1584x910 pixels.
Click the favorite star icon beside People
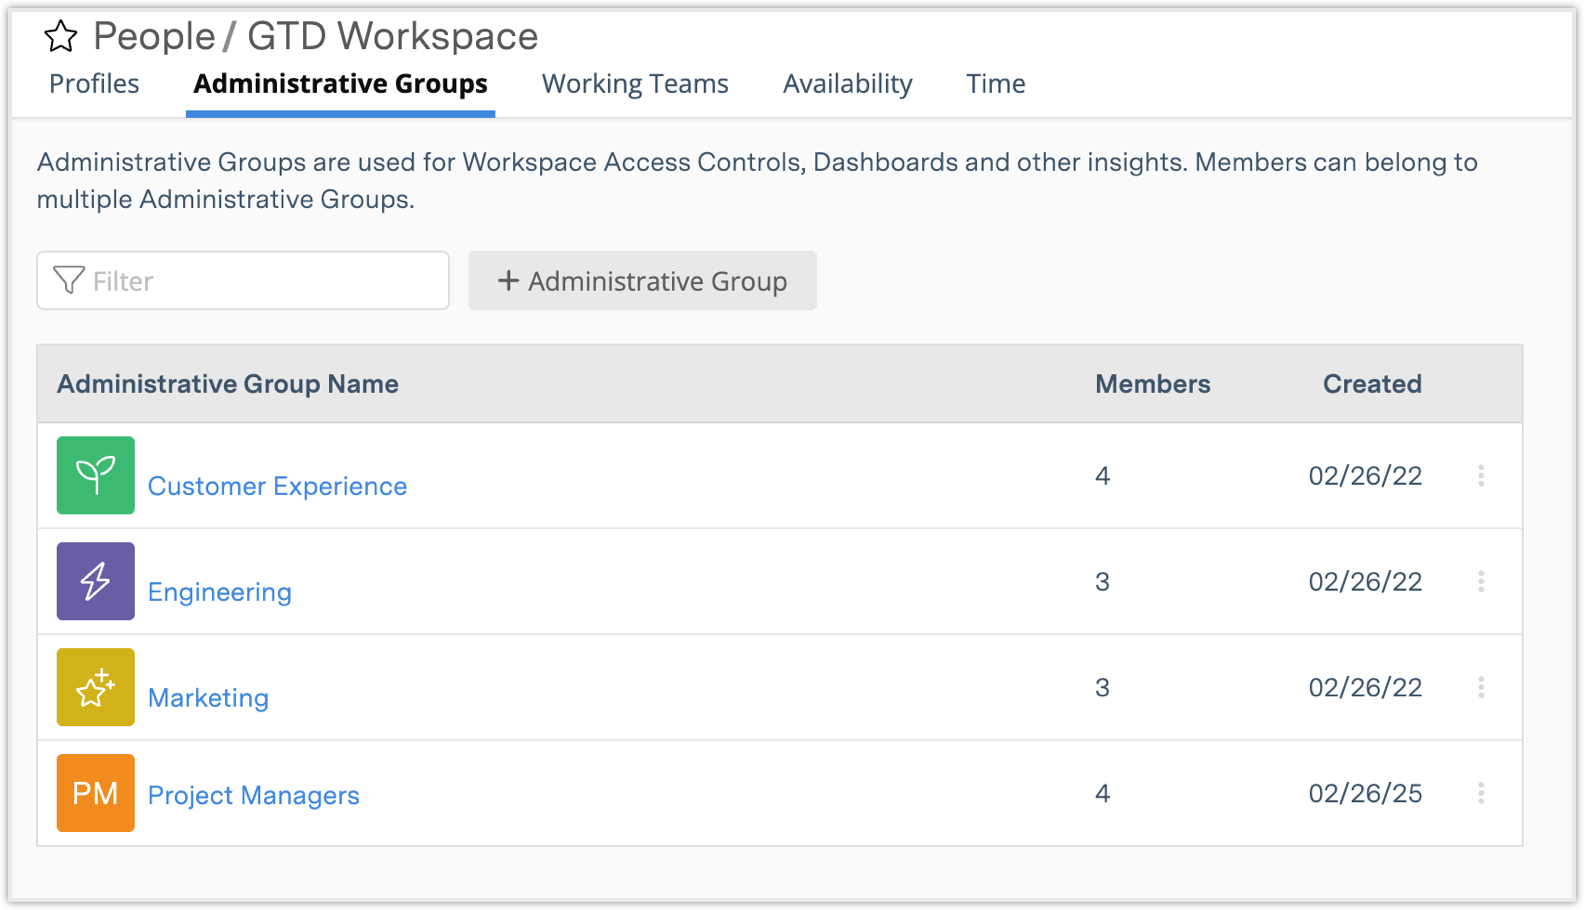pyautogui.click(x=61, y=37)
